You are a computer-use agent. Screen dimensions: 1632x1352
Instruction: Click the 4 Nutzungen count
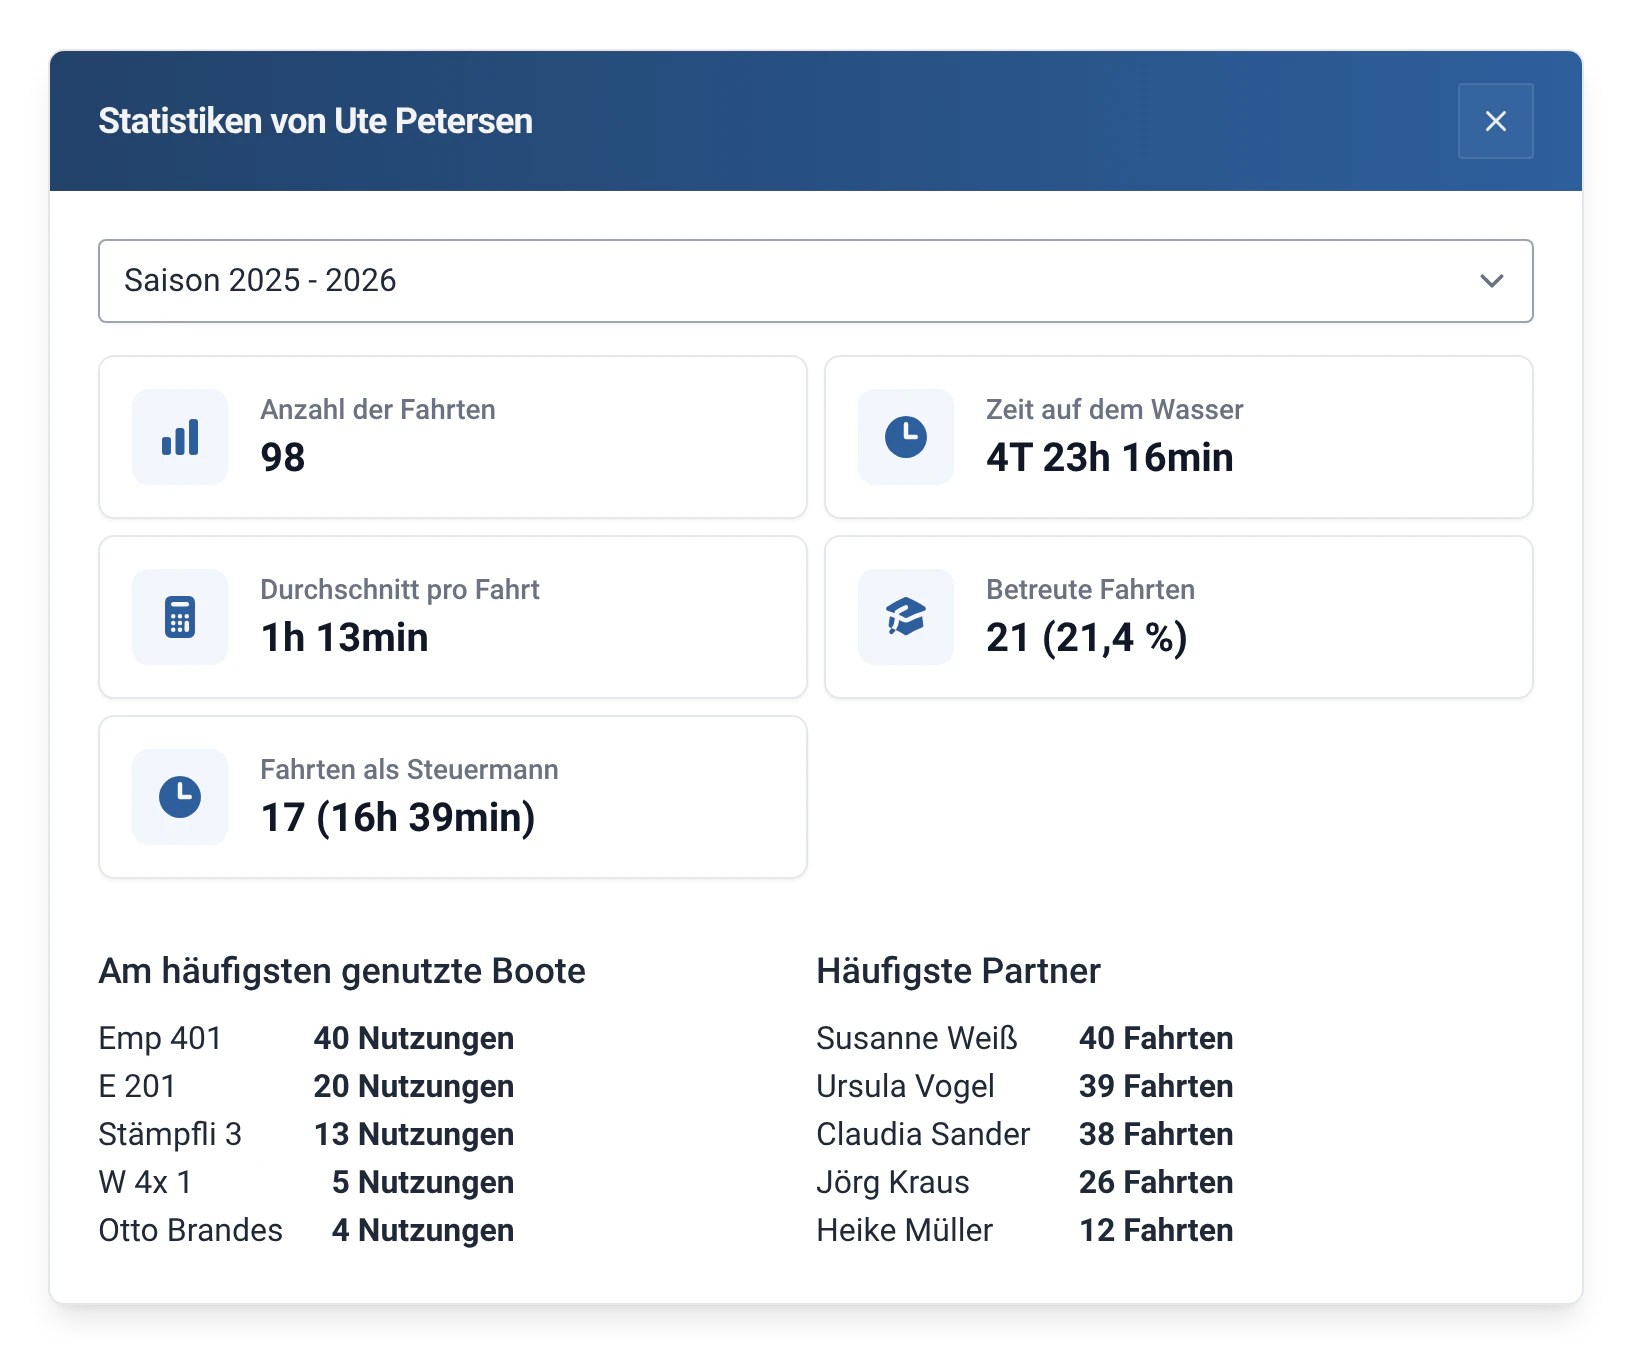coord(423,1230)
